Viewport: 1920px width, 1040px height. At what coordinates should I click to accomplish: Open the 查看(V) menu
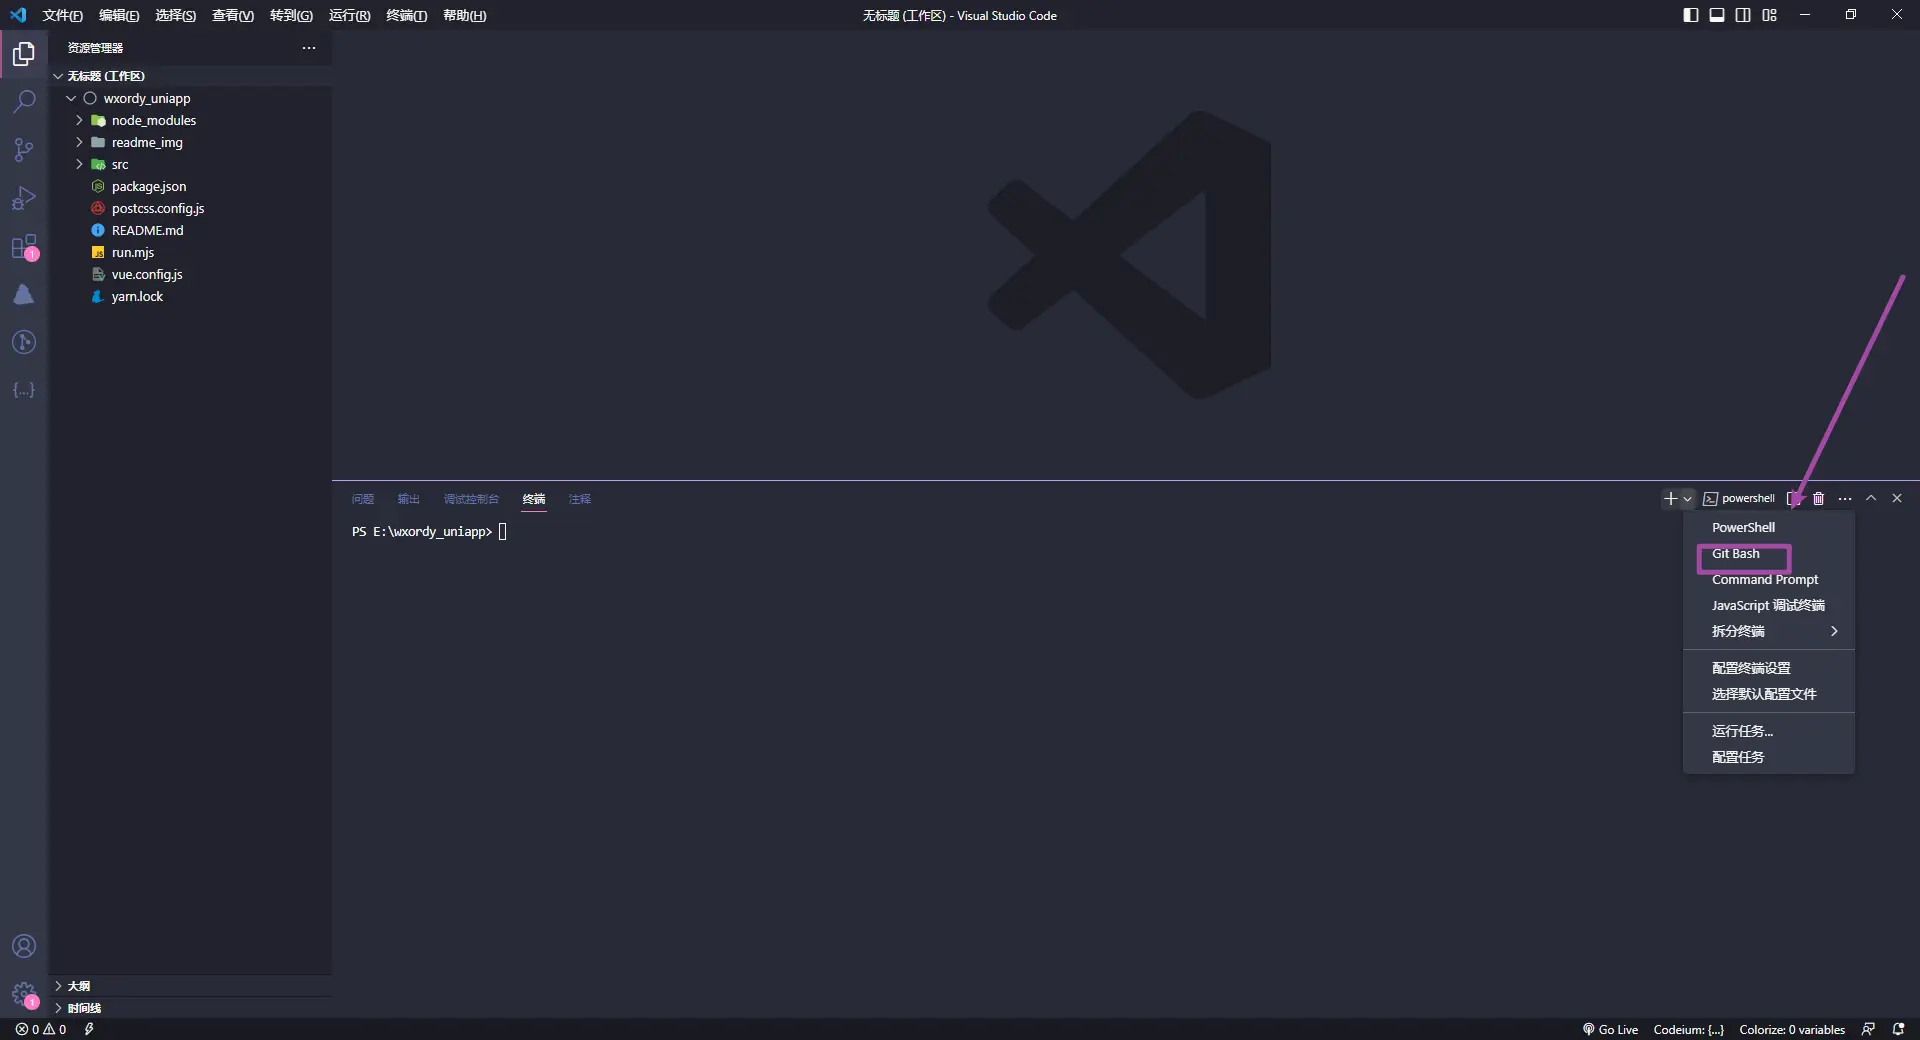point(233,15)
